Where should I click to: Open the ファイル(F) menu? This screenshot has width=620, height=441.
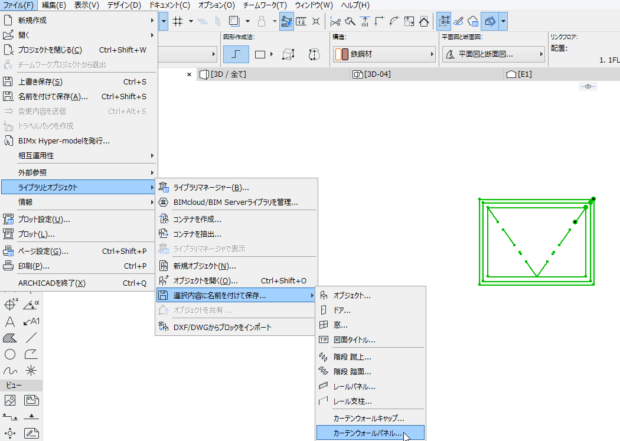point(19,5)
